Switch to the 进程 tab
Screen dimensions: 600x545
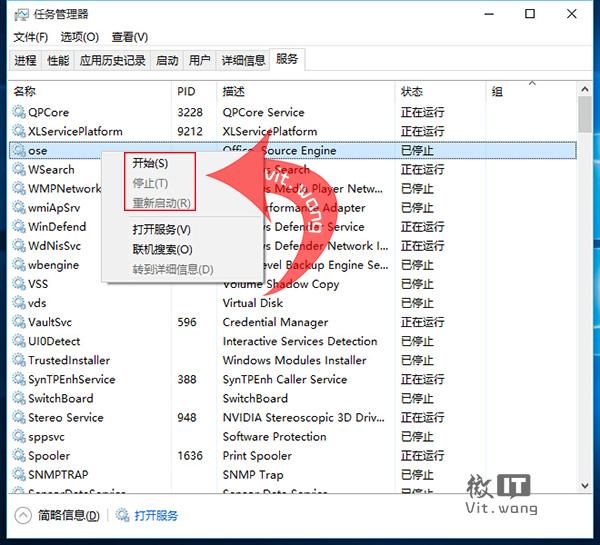coord(25,60)
